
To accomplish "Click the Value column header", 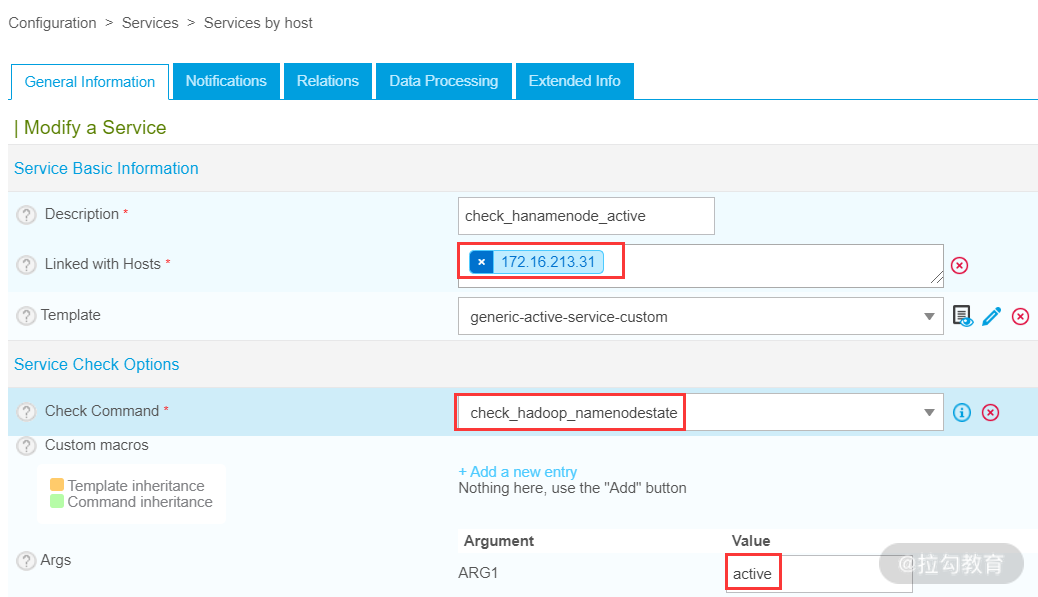I will pos(751,541).
